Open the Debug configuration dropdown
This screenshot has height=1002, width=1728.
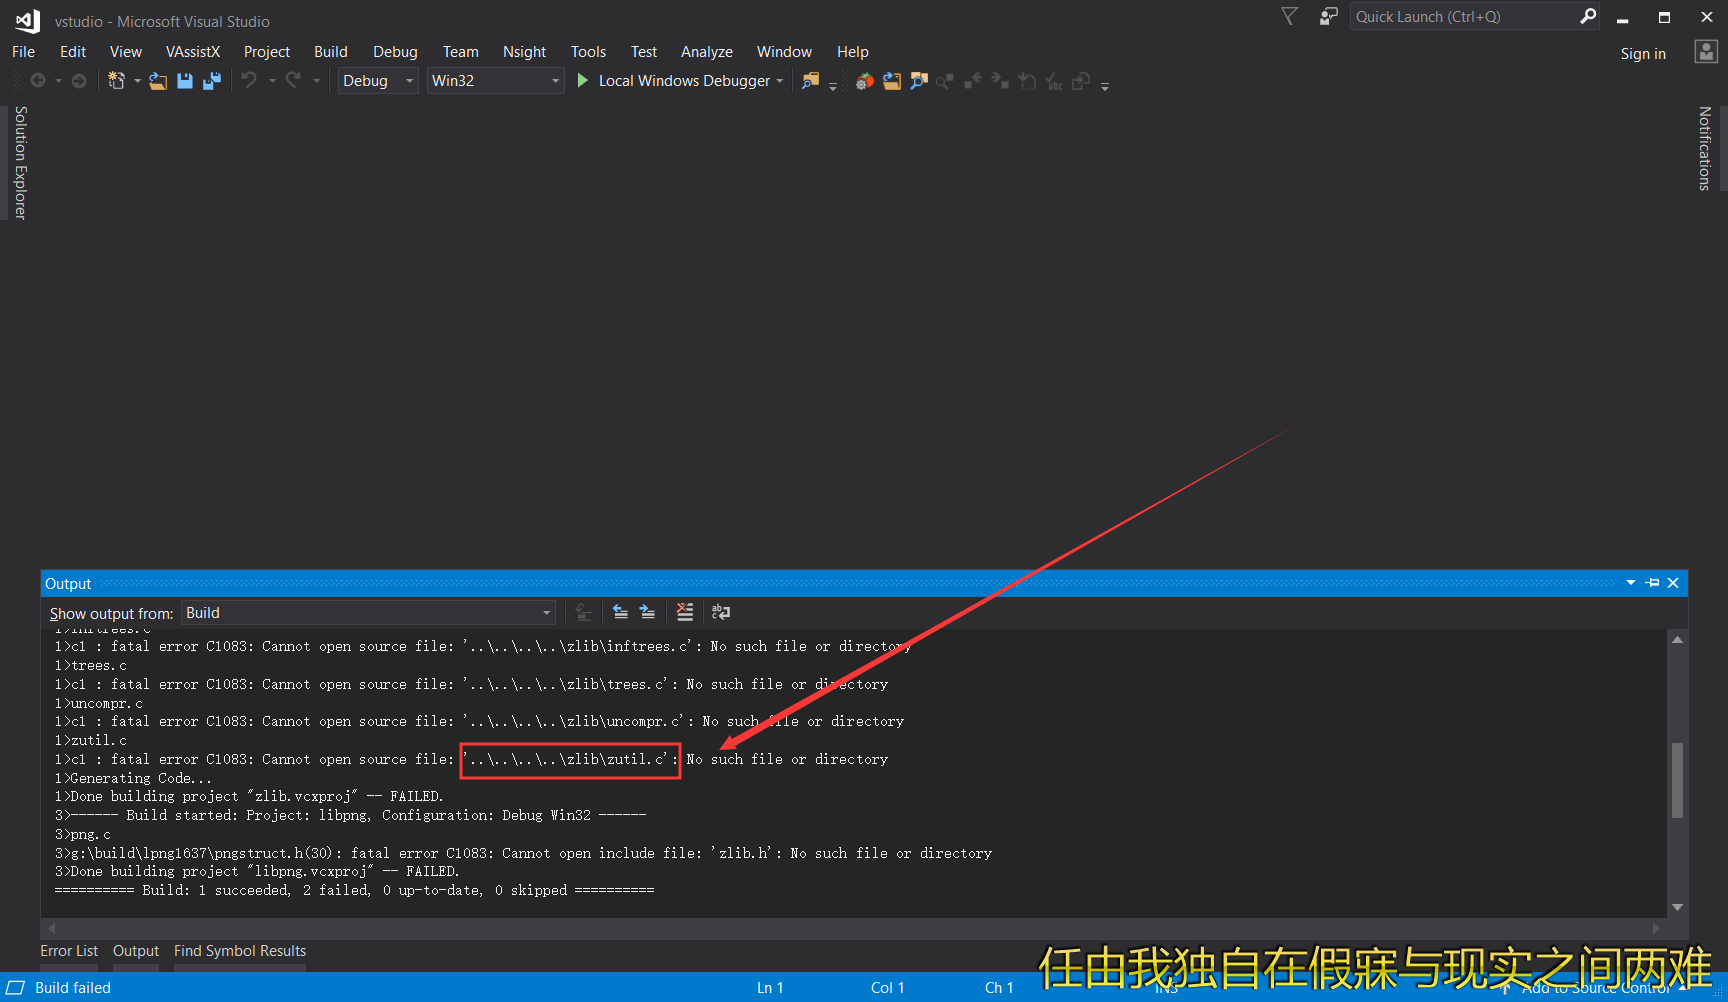(378, 81)
